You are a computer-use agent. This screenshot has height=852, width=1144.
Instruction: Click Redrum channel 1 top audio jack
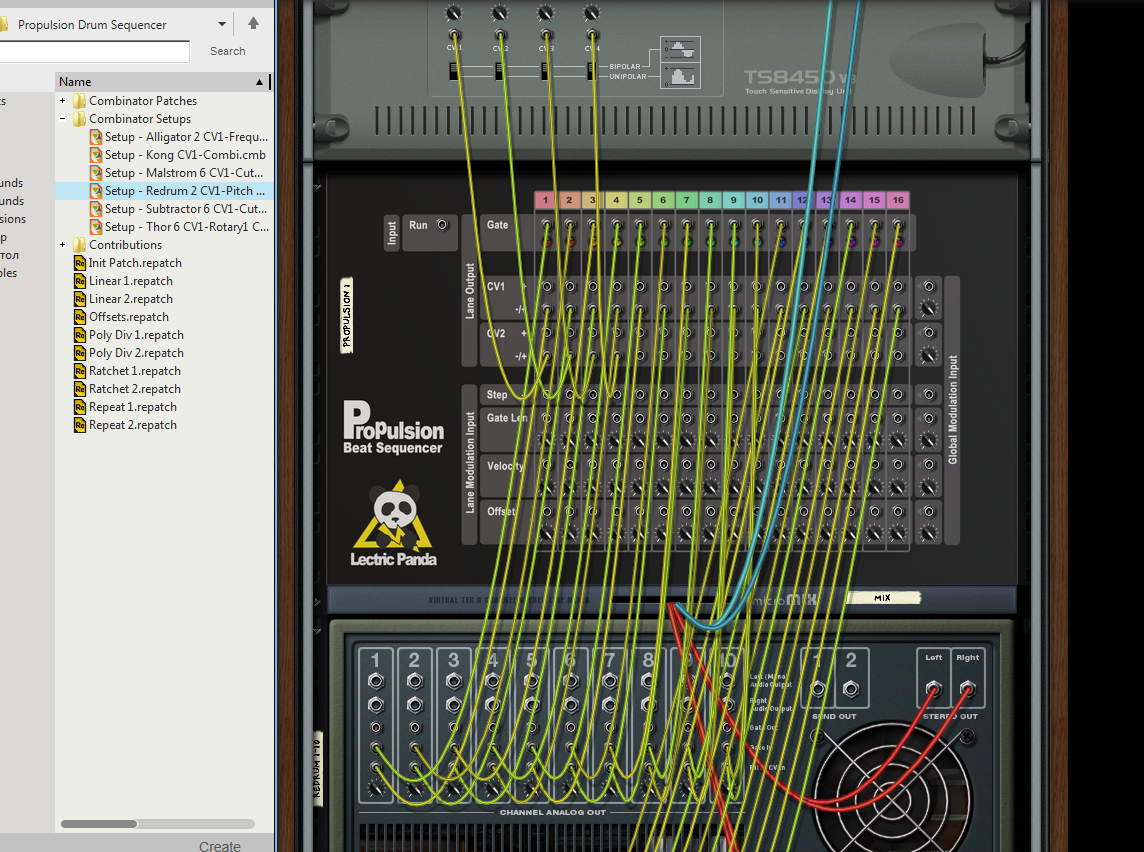click(376, 681)
